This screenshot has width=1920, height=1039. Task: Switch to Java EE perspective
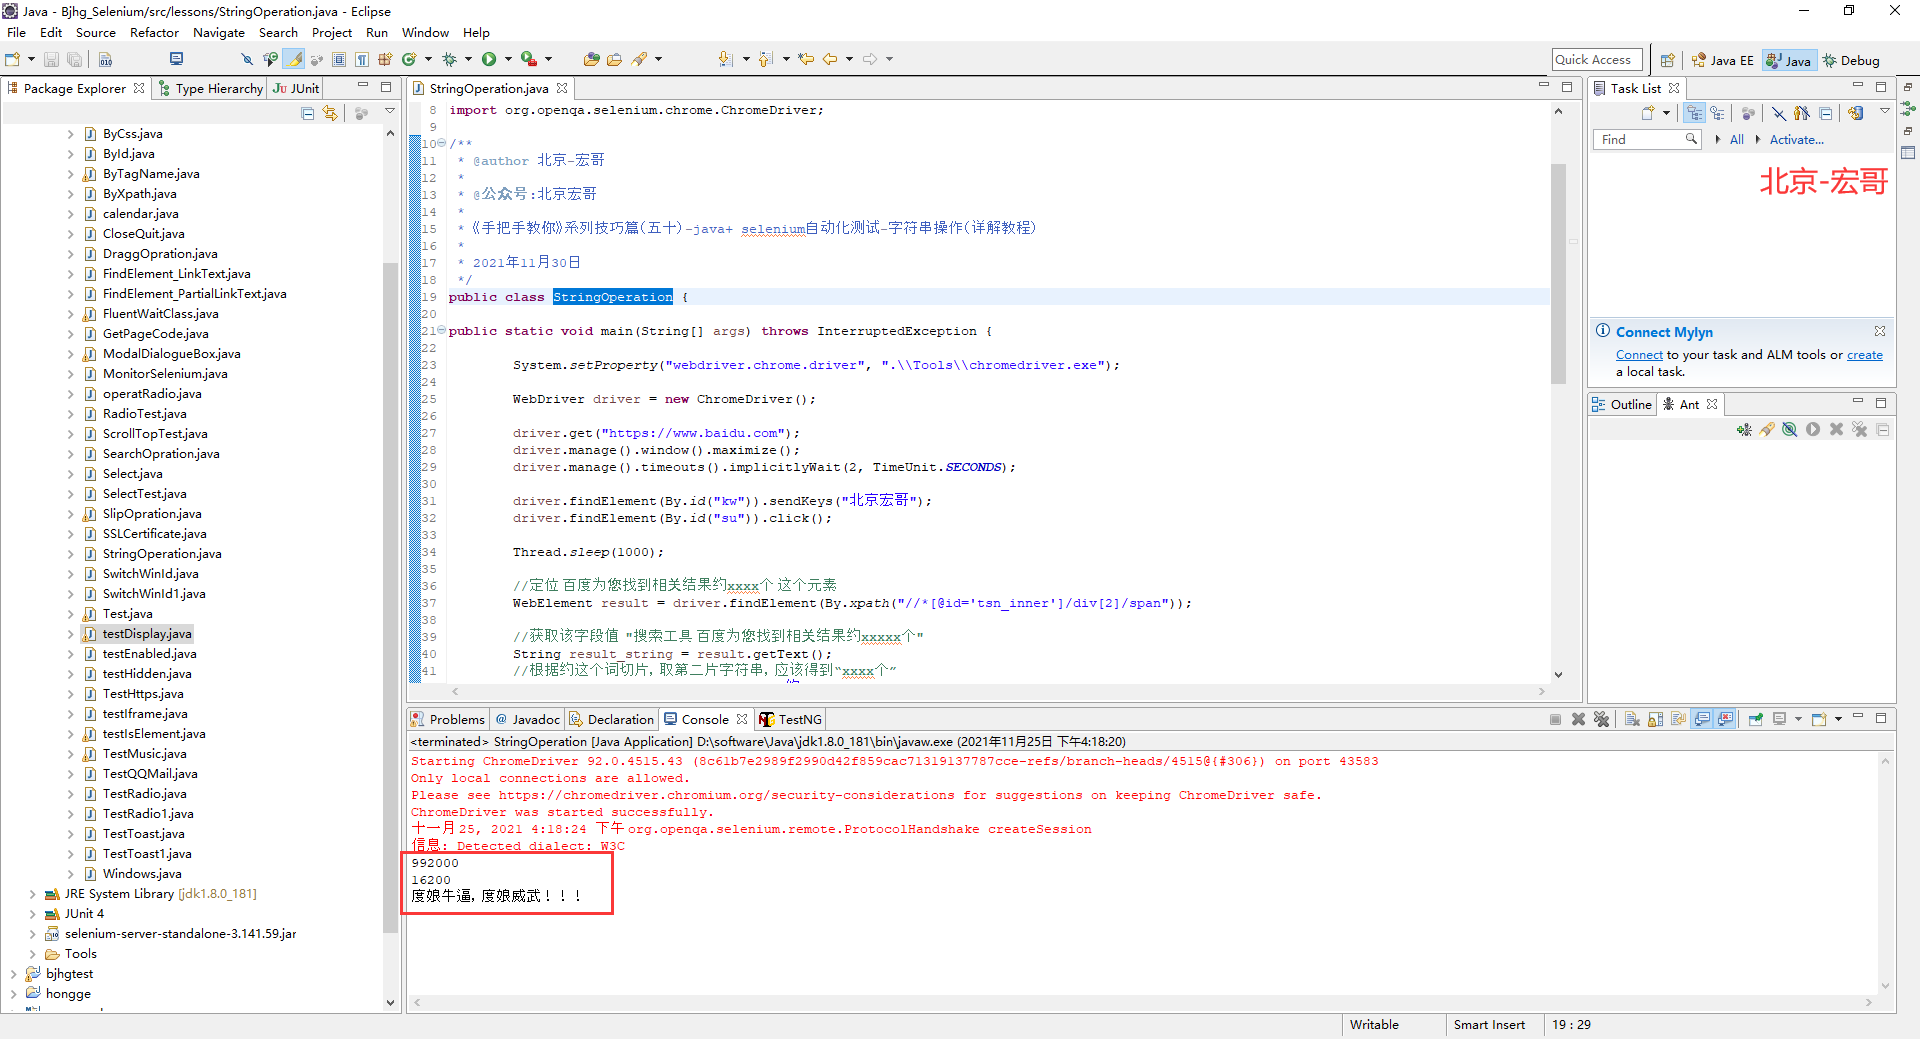[1723, 60]
